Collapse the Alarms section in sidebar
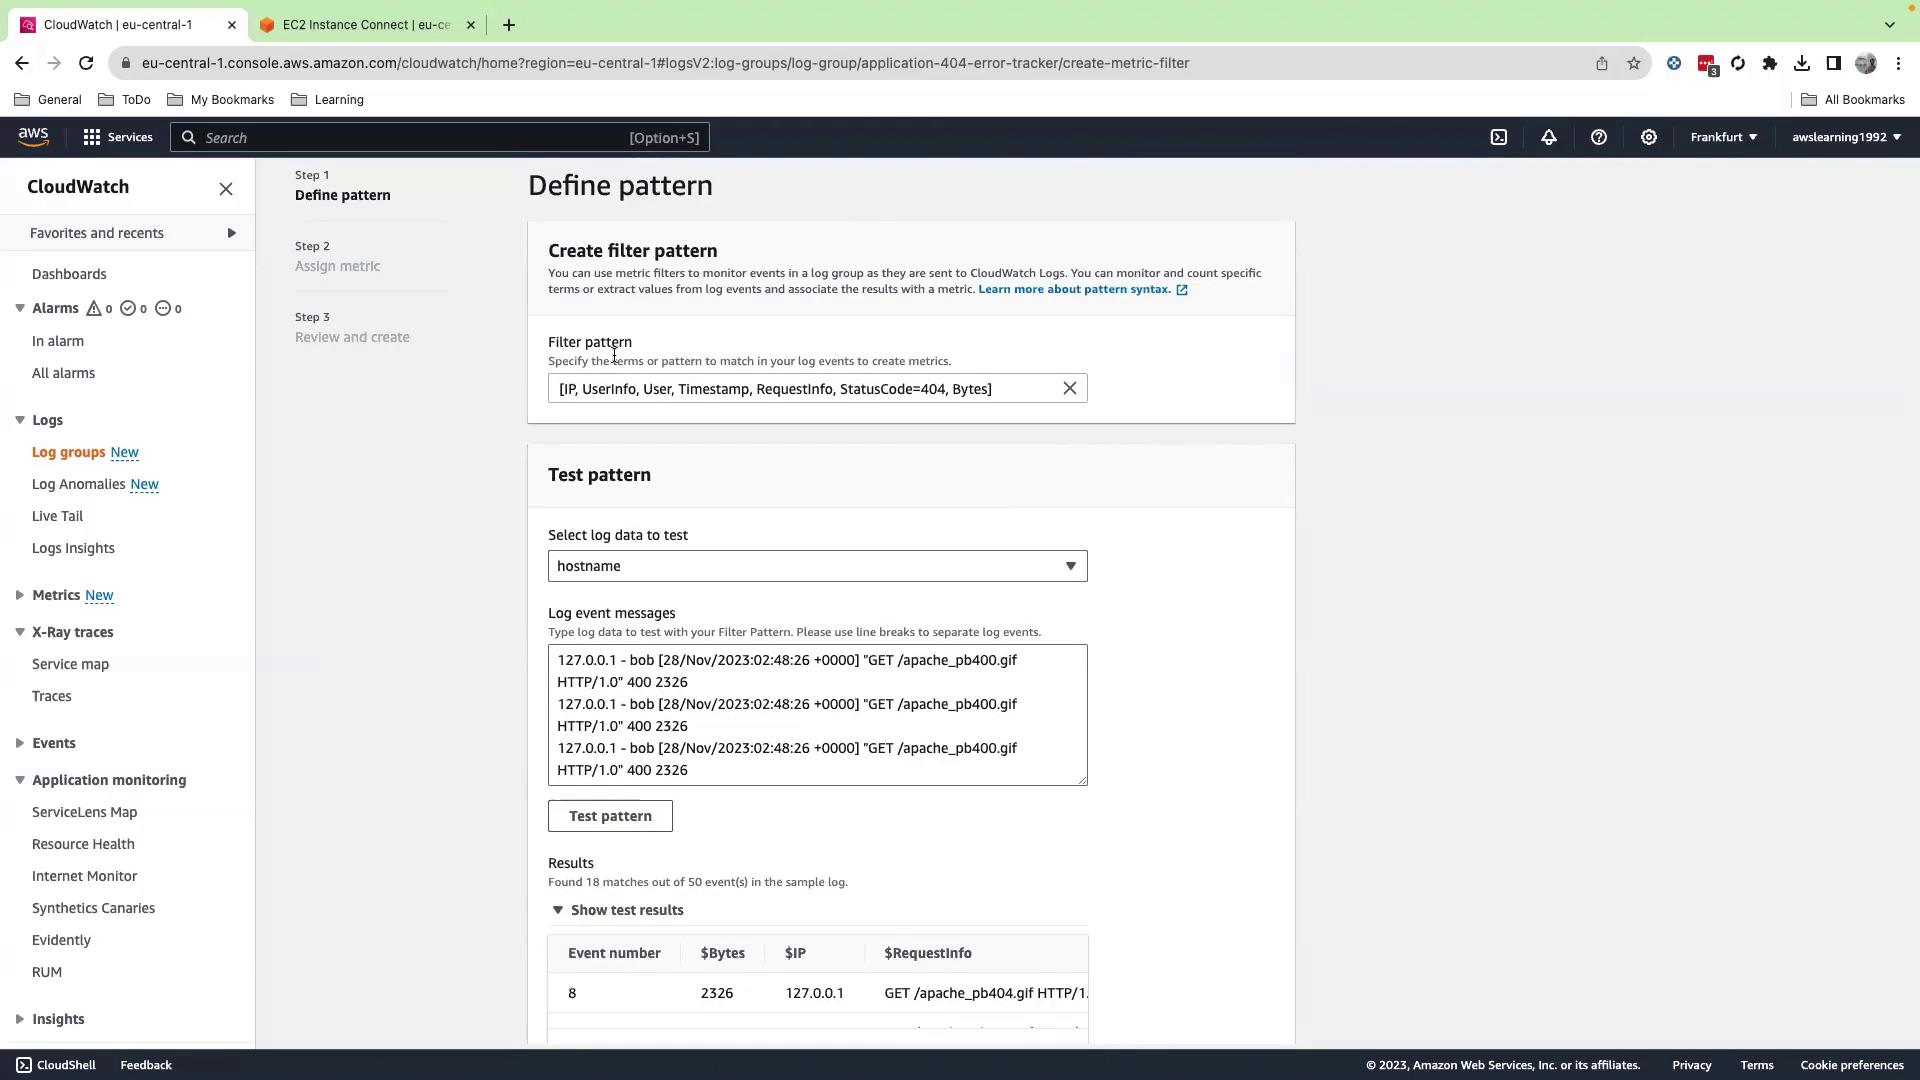1920x1080 pixels. pos(20,308)
